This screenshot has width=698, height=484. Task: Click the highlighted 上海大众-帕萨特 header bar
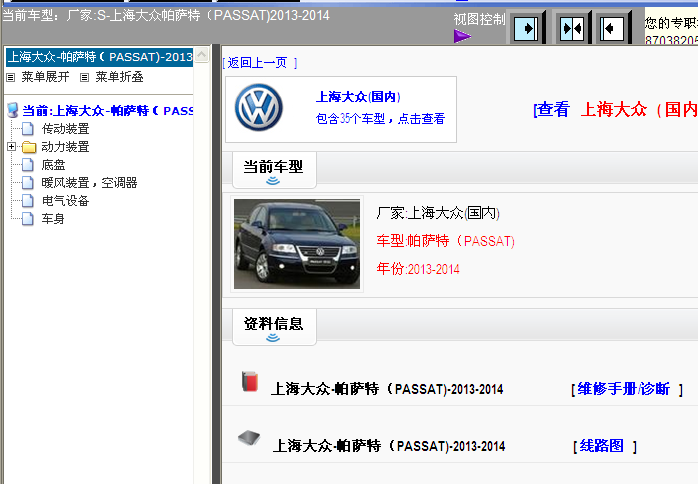99,57
